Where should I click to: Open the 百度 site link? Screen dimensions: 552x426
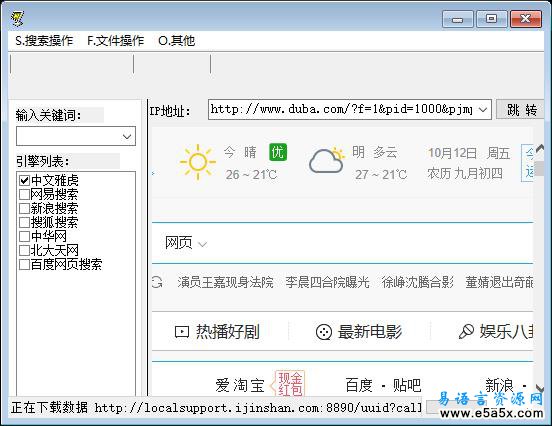[x=359, y=385]
